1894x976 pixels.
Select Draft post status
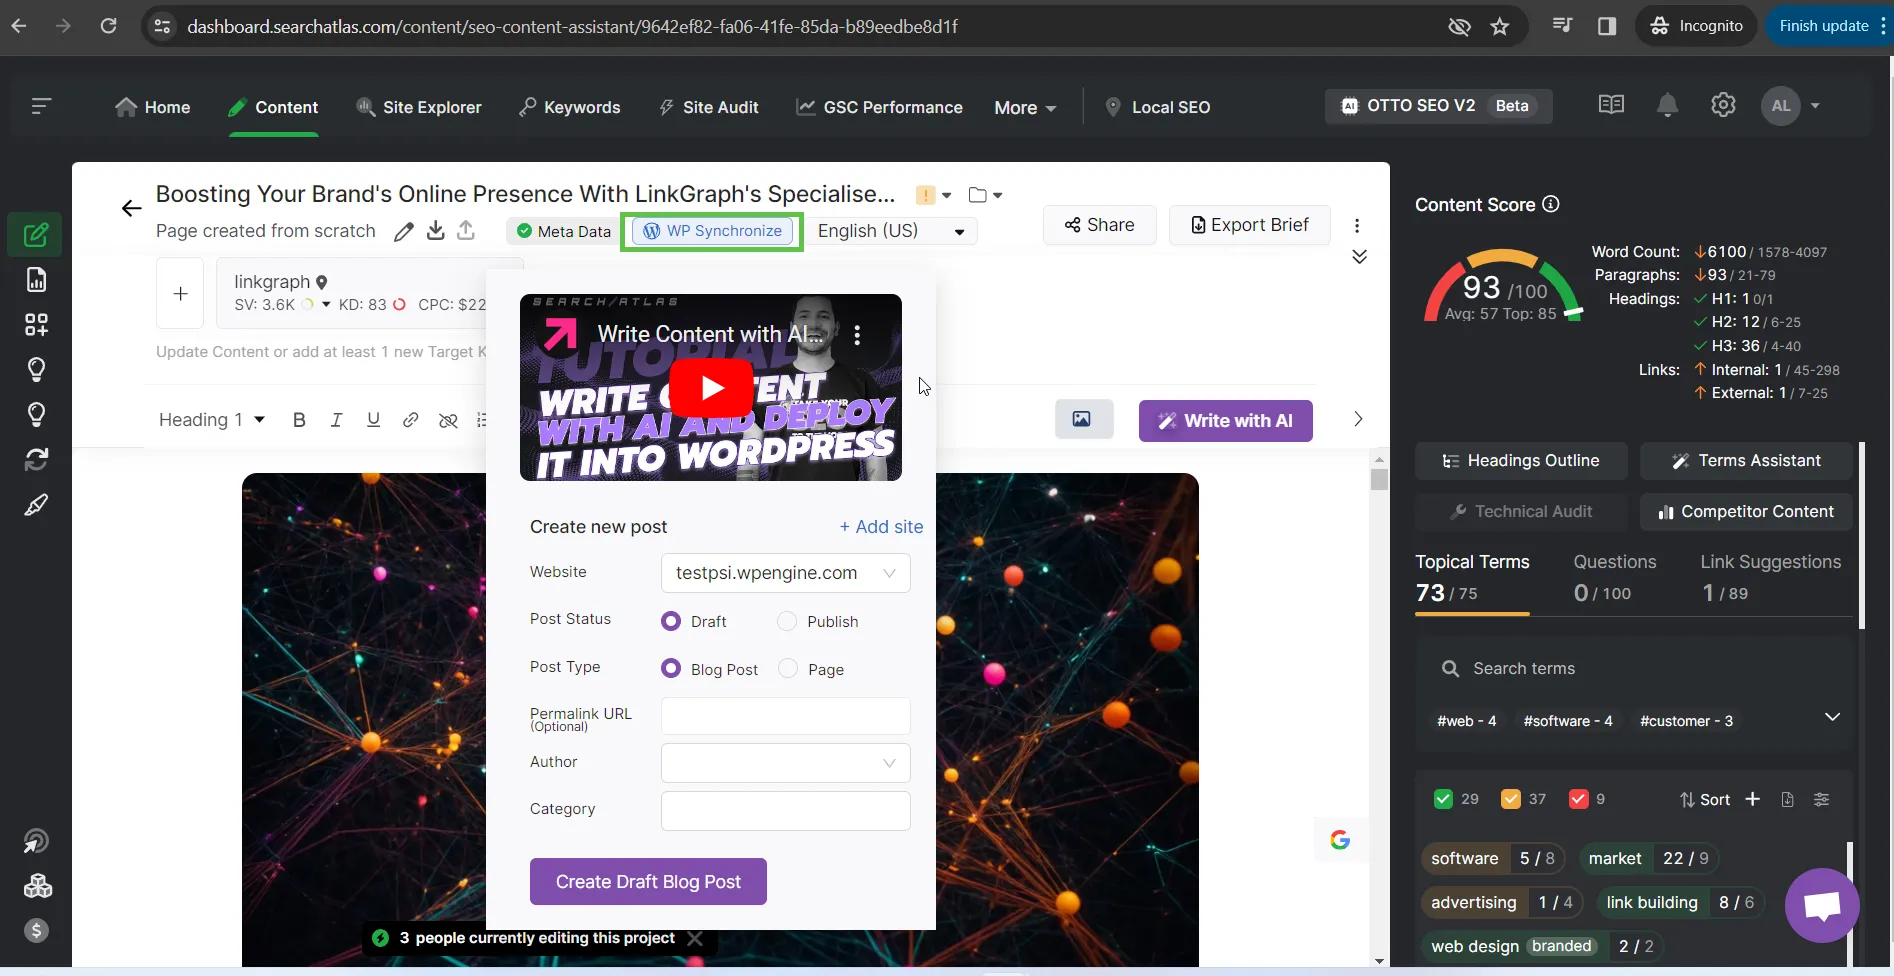[671, 621]
